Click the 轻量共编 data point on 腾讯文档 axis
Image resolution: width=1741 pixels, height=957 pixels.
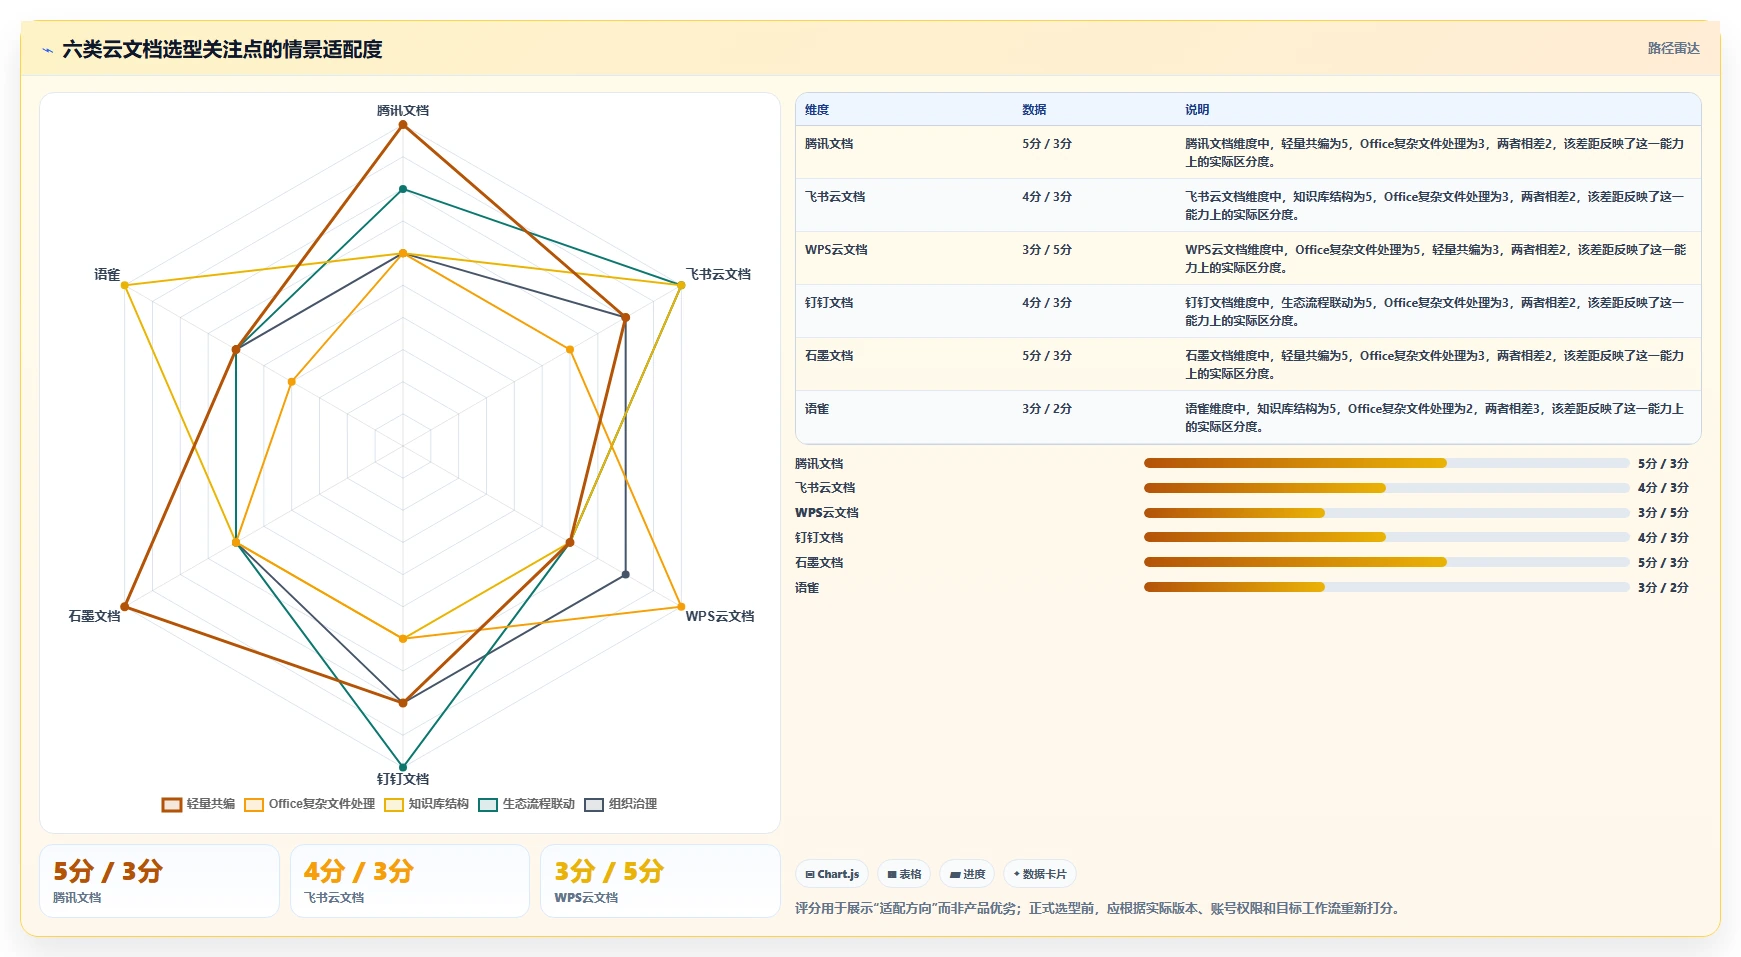[x=403, y=125]
